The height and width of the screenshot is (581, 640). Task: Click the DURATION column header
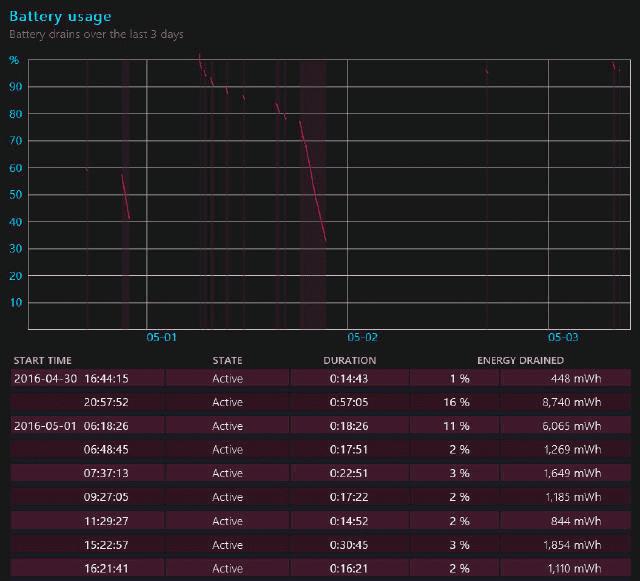point(349,360)
